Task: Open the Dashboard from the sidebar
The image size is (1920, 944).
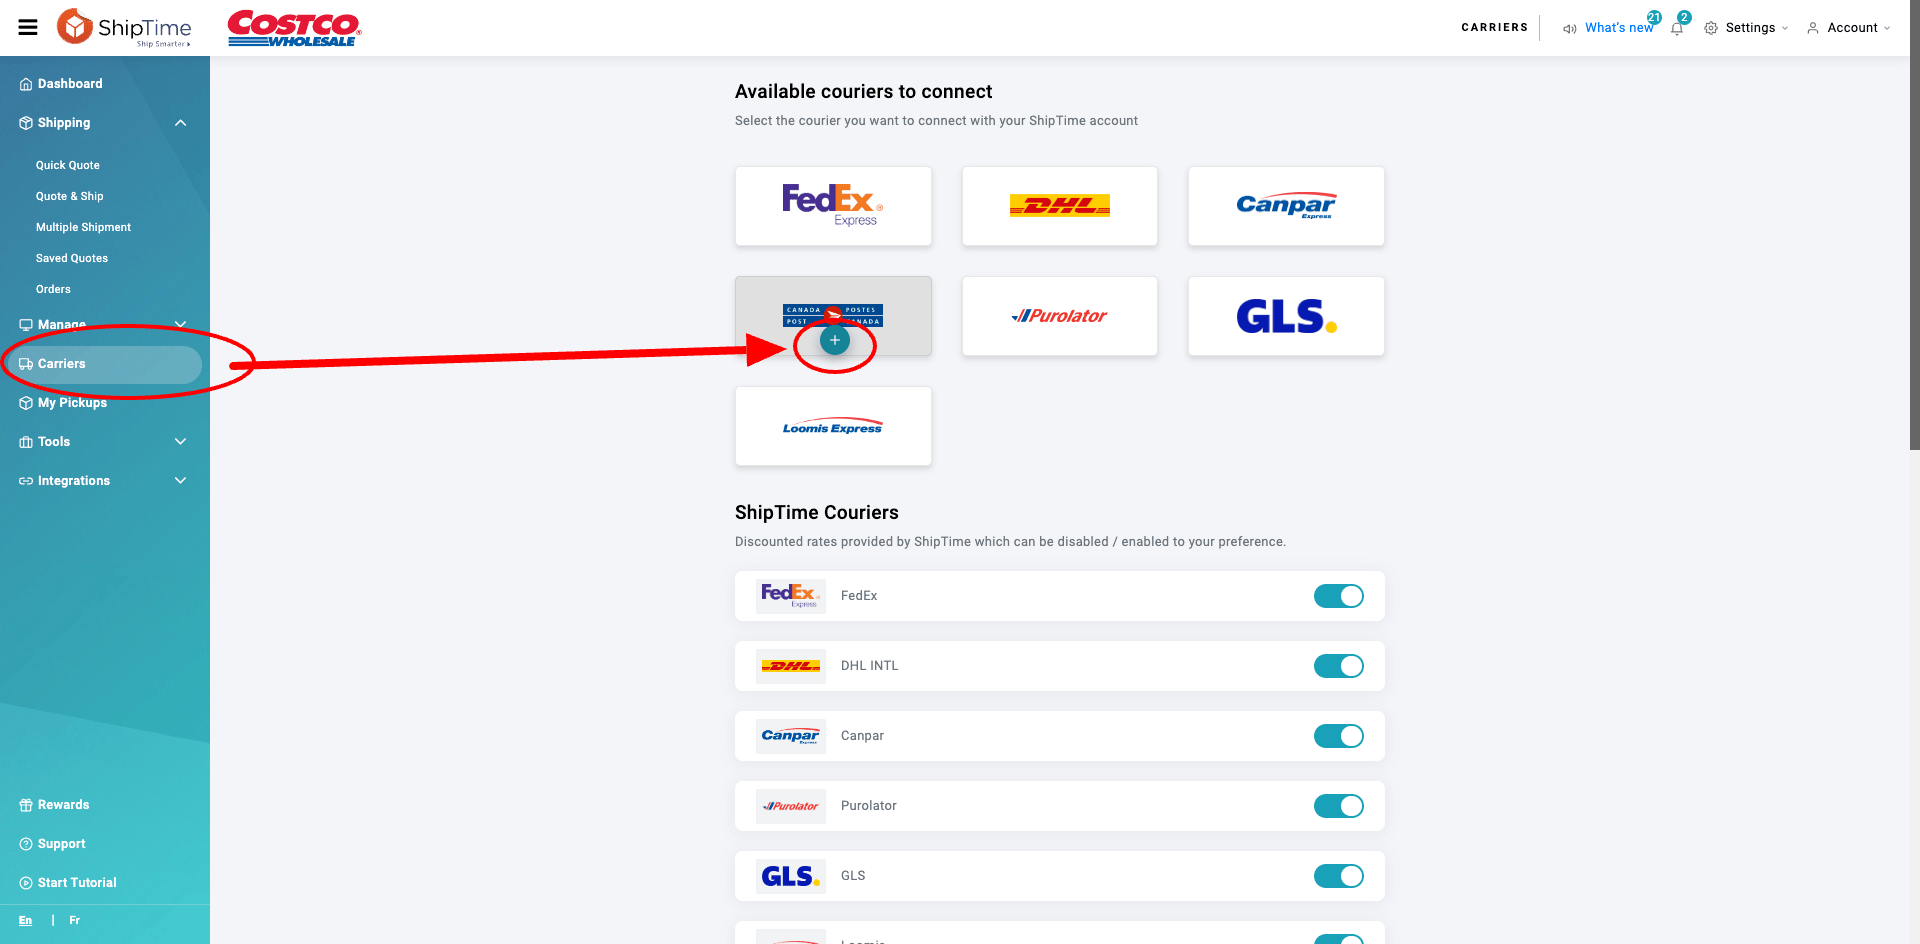Action: click(69, 83)
